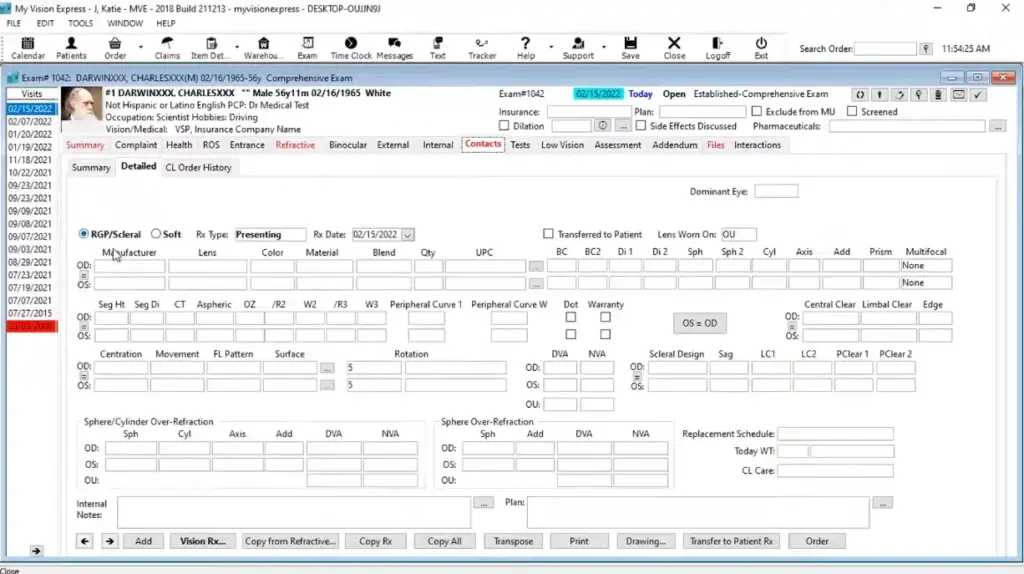Click the Text toolbar icon

point(438,48)
